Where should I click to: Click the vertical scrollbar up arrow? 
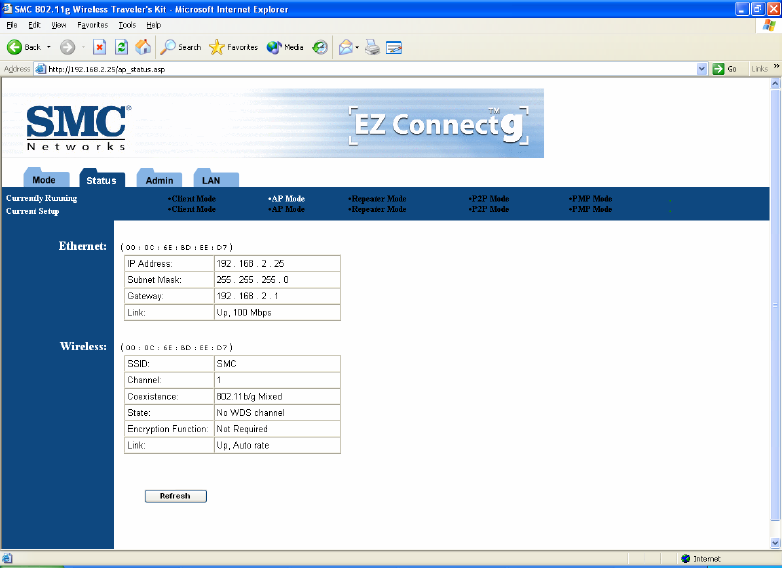[775, 84]
